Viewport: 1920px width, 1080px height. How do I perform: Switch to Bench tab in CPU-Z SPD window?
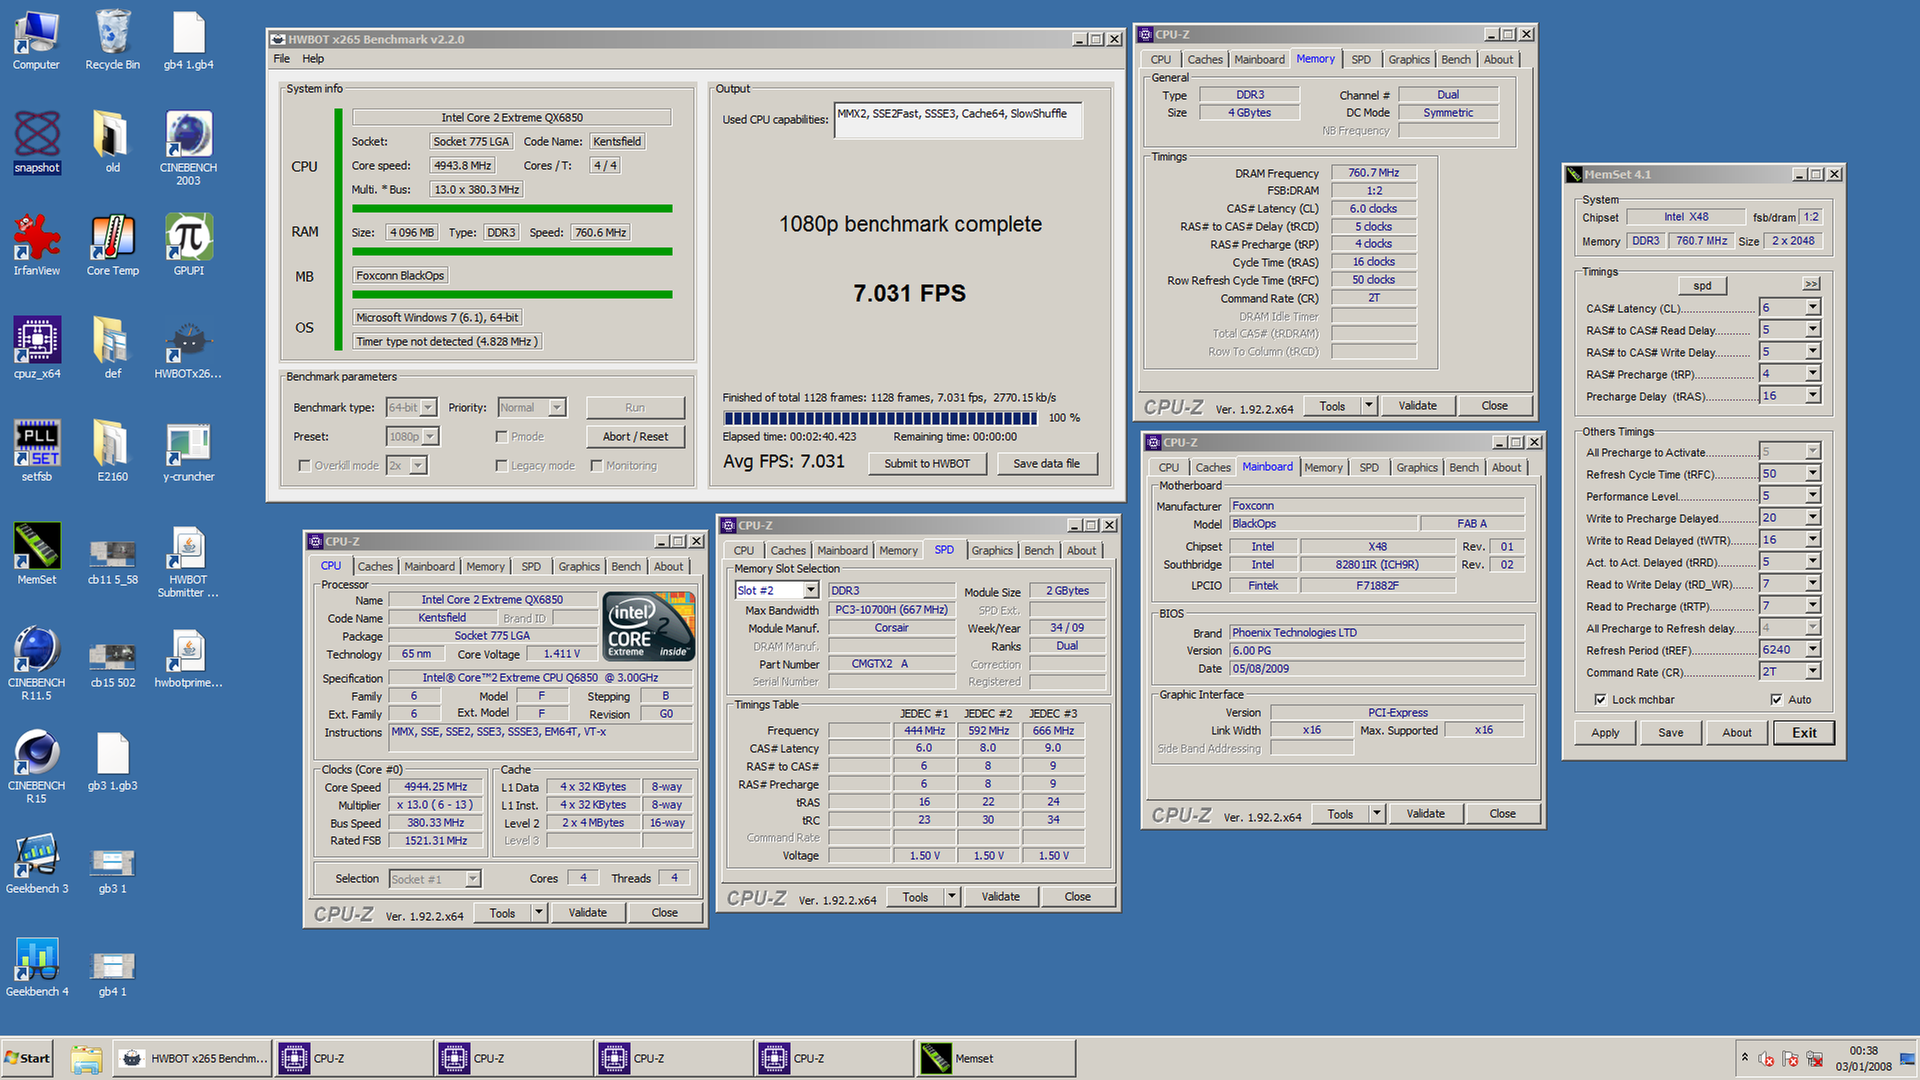[1038, 551]
